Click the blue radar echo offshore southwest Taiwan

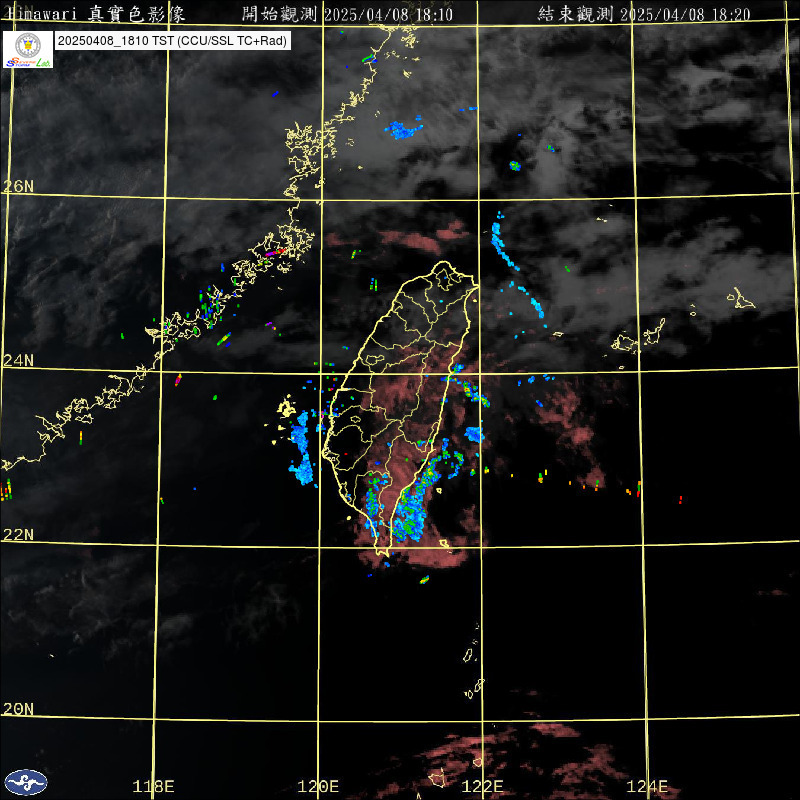[x=302, y=450]
